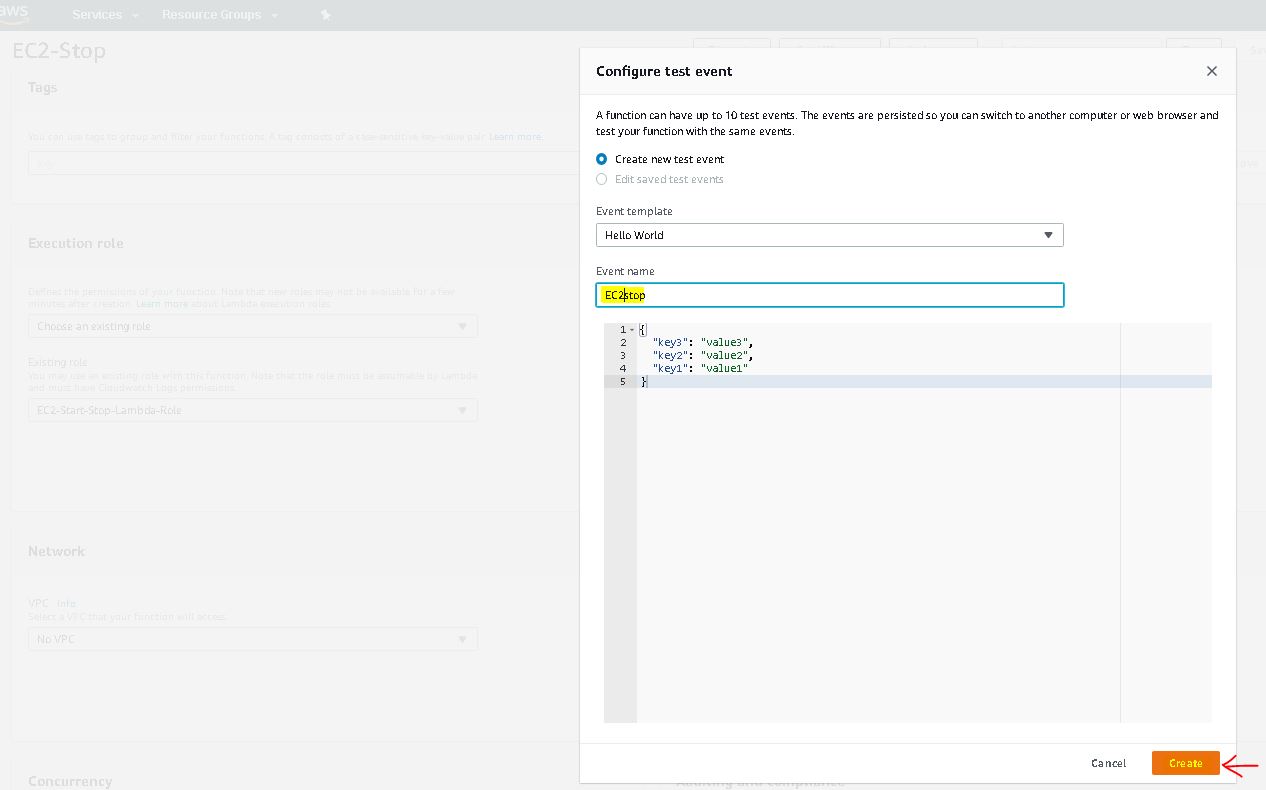Open the Choose an existing role dropdown

[252, 326]
